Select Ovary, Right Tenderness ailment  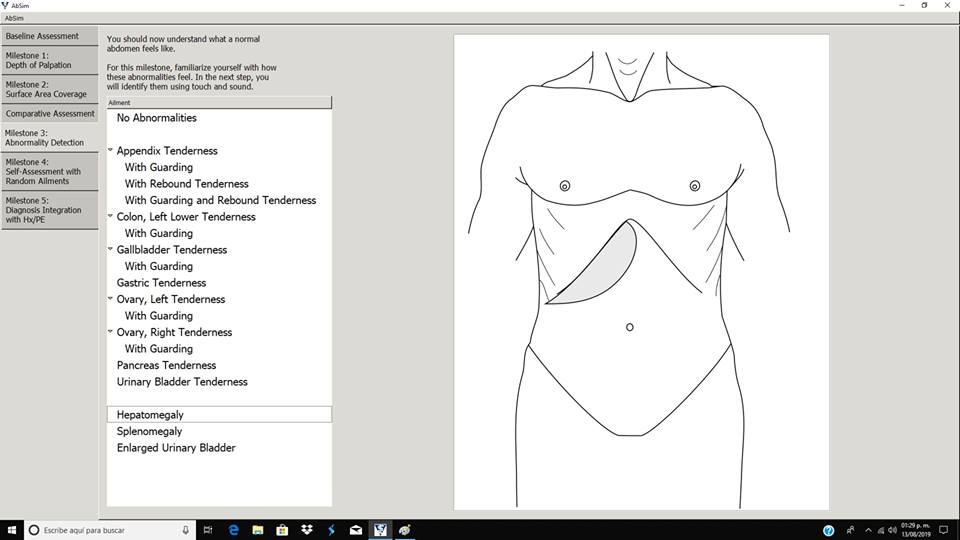(174, 332)
